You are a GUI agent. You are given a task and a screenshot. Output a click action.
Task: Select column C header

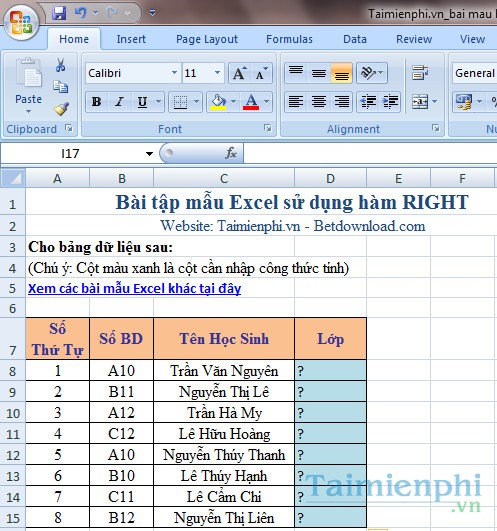pos(224,178)
